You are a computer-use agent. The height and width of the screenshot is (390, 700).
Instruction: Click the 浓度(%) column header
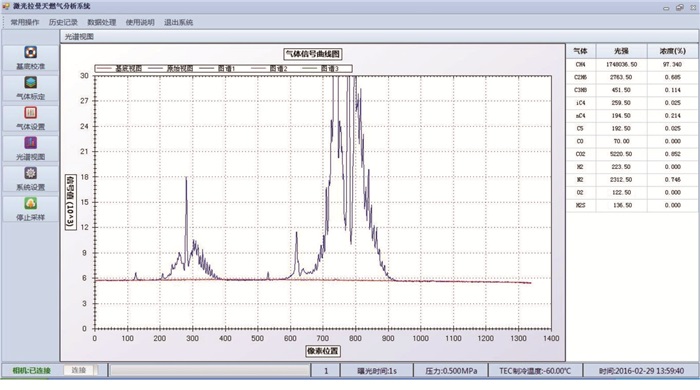click(x=672, y=51)
